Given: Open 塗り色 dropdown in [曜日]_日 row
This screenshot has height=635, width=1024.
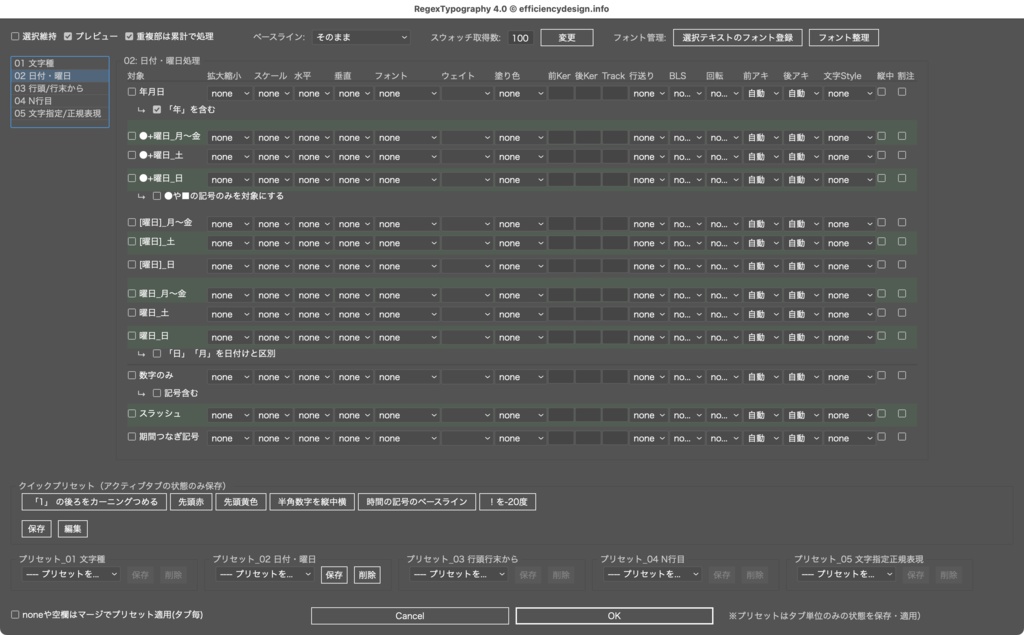Looking at the screenshot, I should (x=520, y=267).
